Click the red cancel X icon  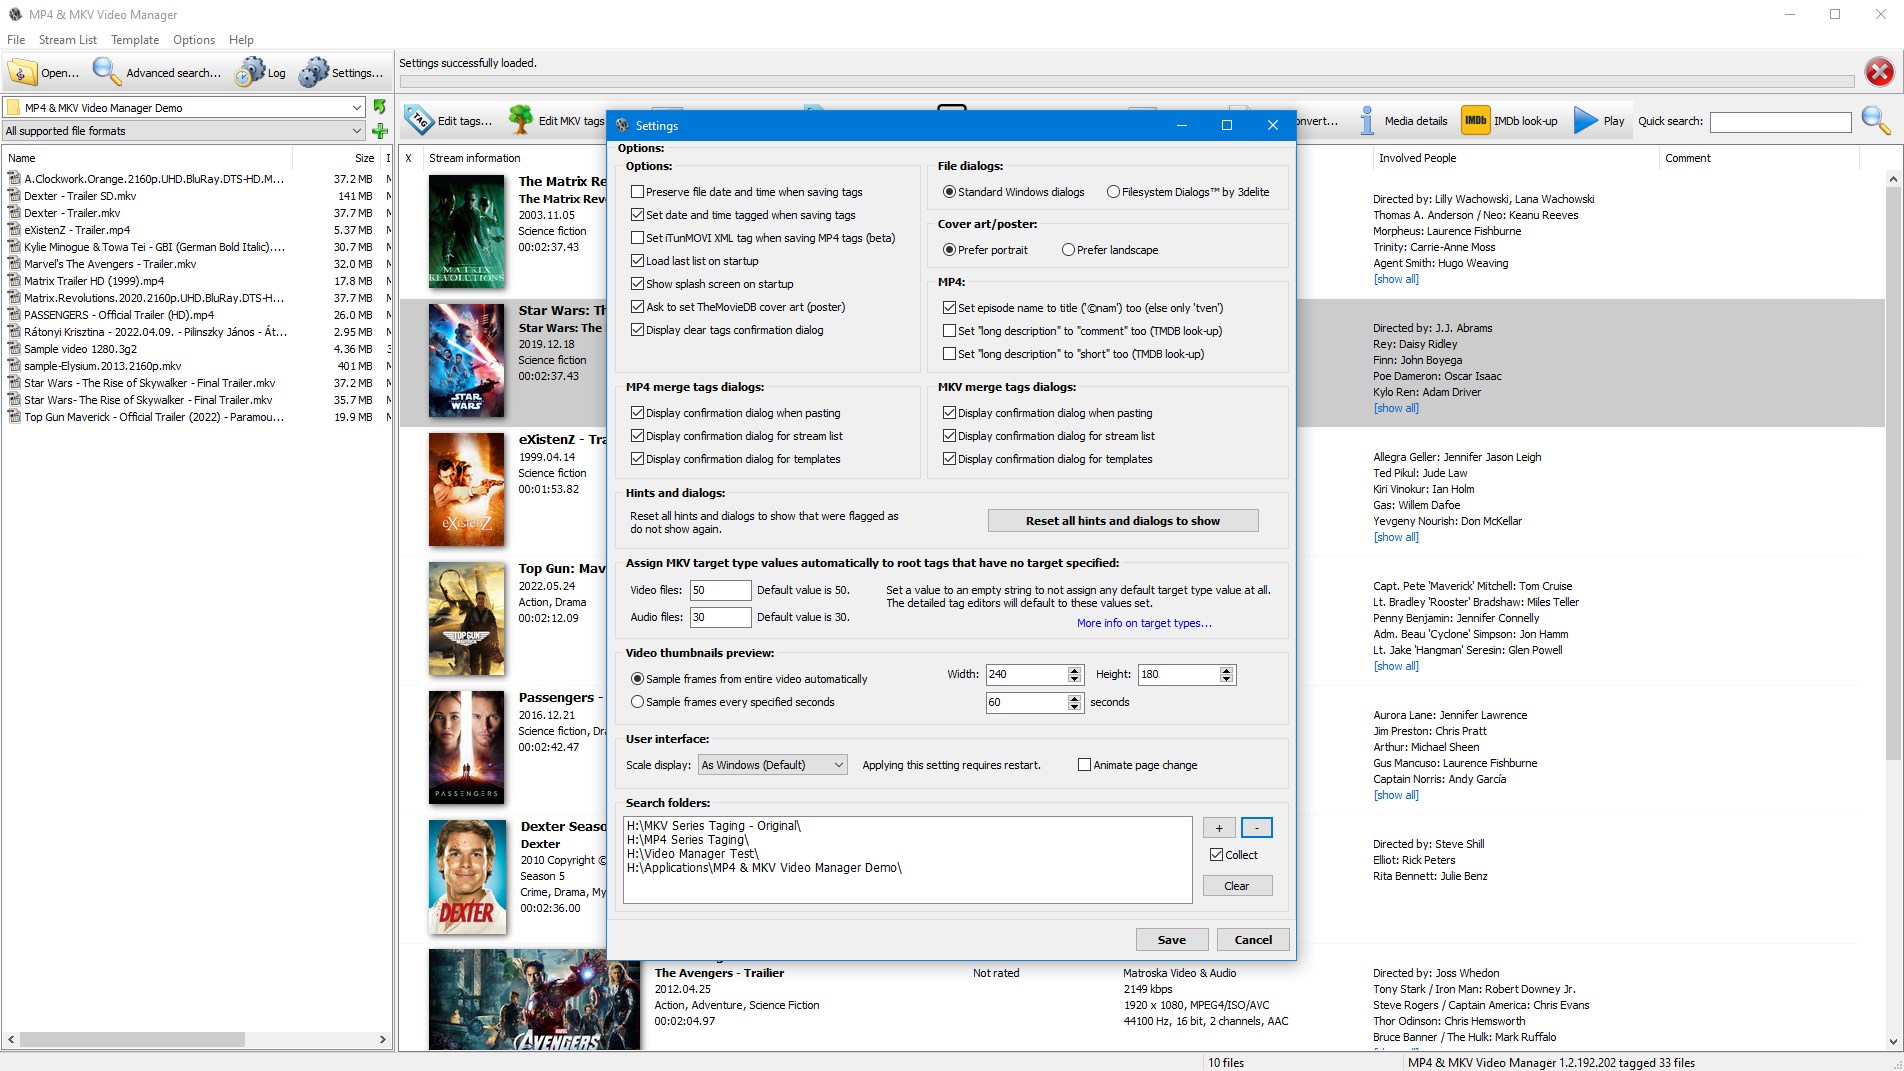[1880, 72]
